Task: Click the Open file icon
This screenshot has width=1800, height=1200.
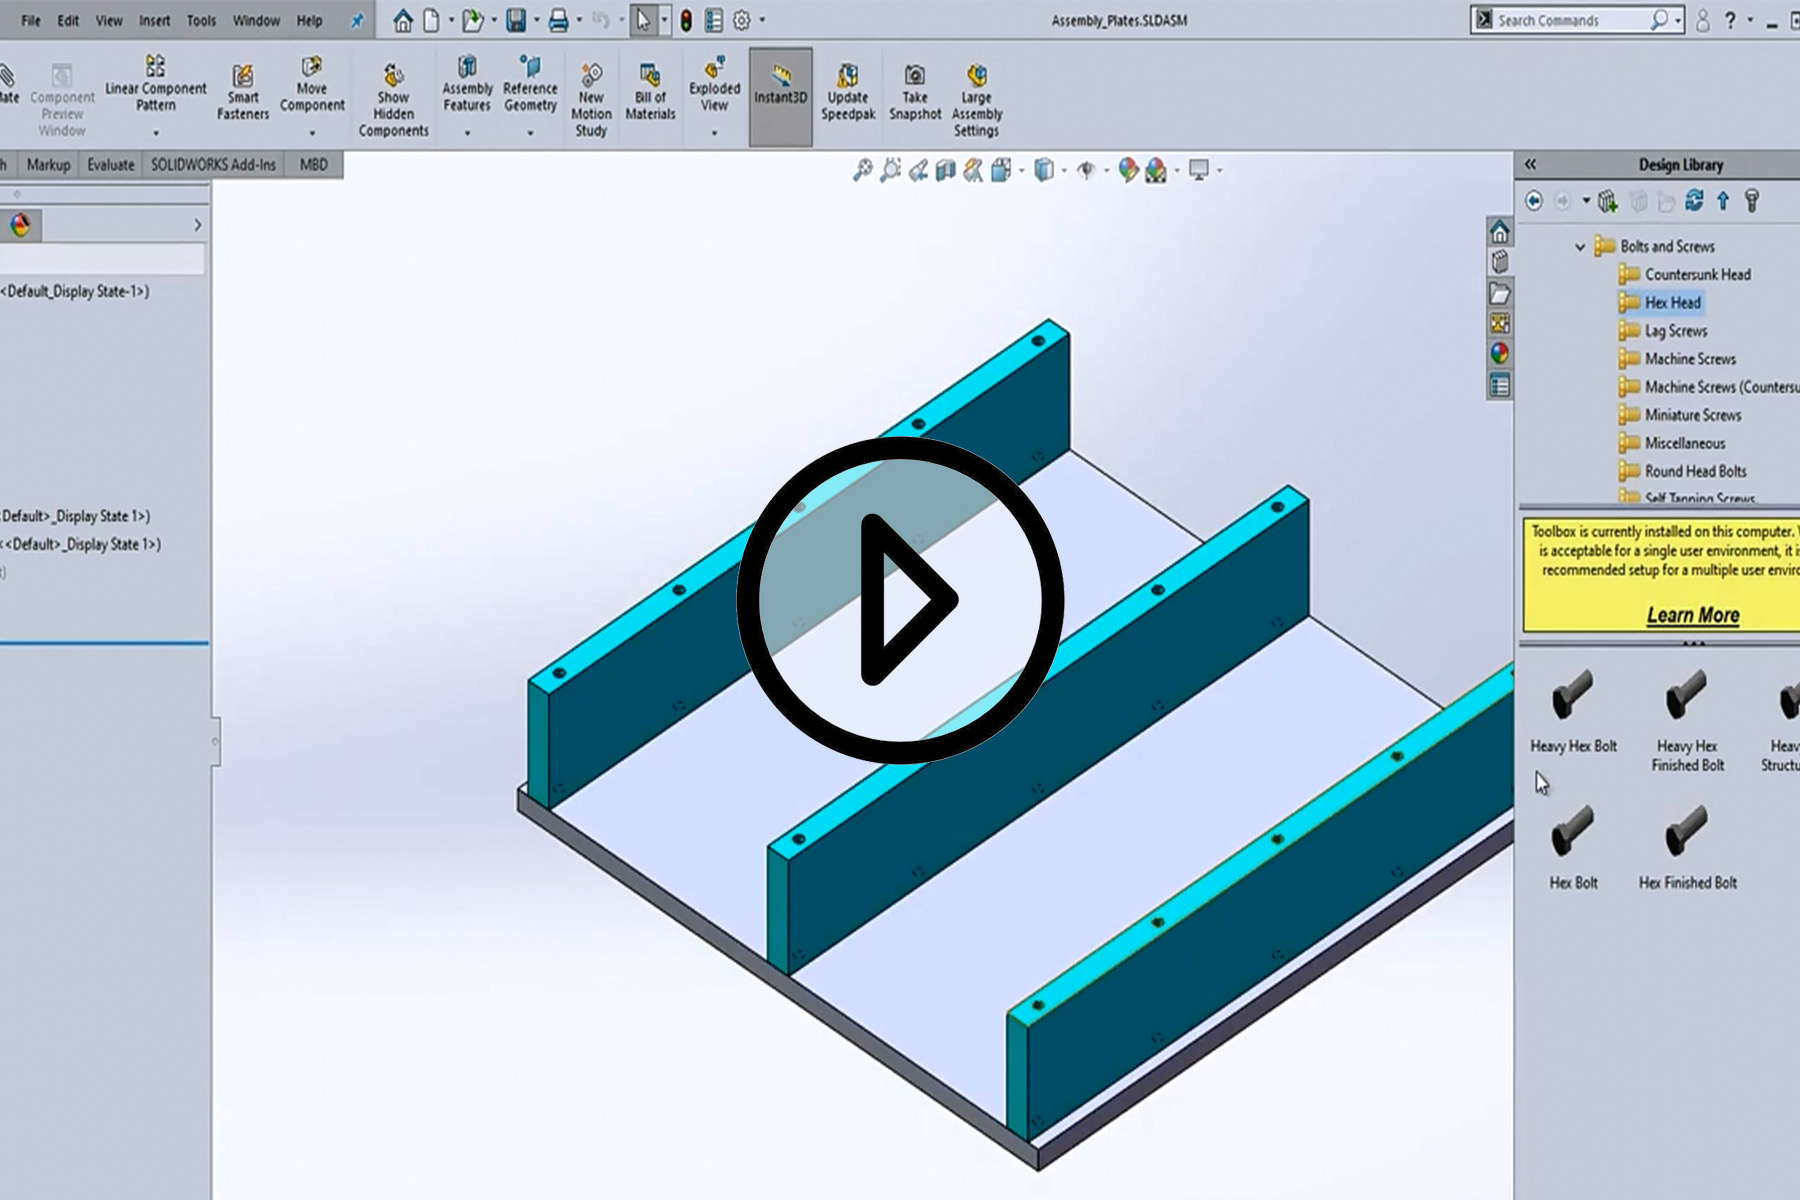Action: [472, 20]
